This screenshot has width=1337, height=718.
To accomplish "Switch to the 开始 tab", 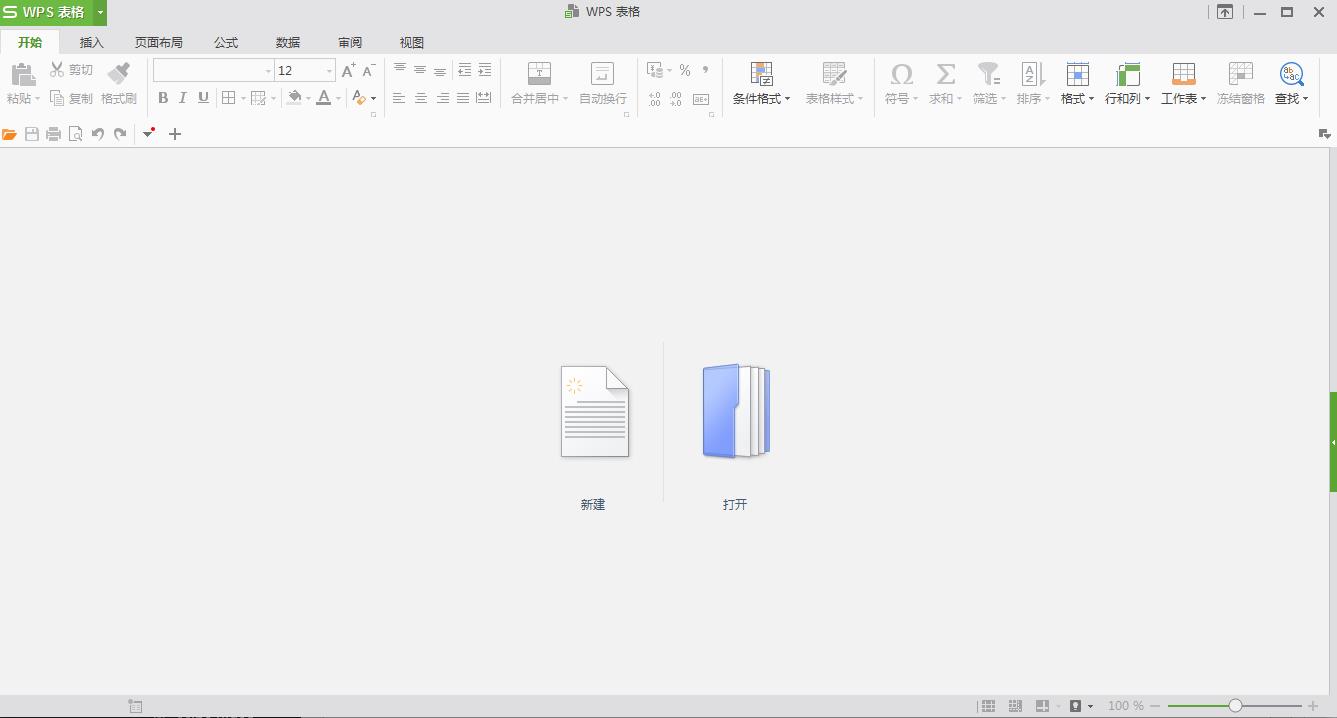I will 30,42.
